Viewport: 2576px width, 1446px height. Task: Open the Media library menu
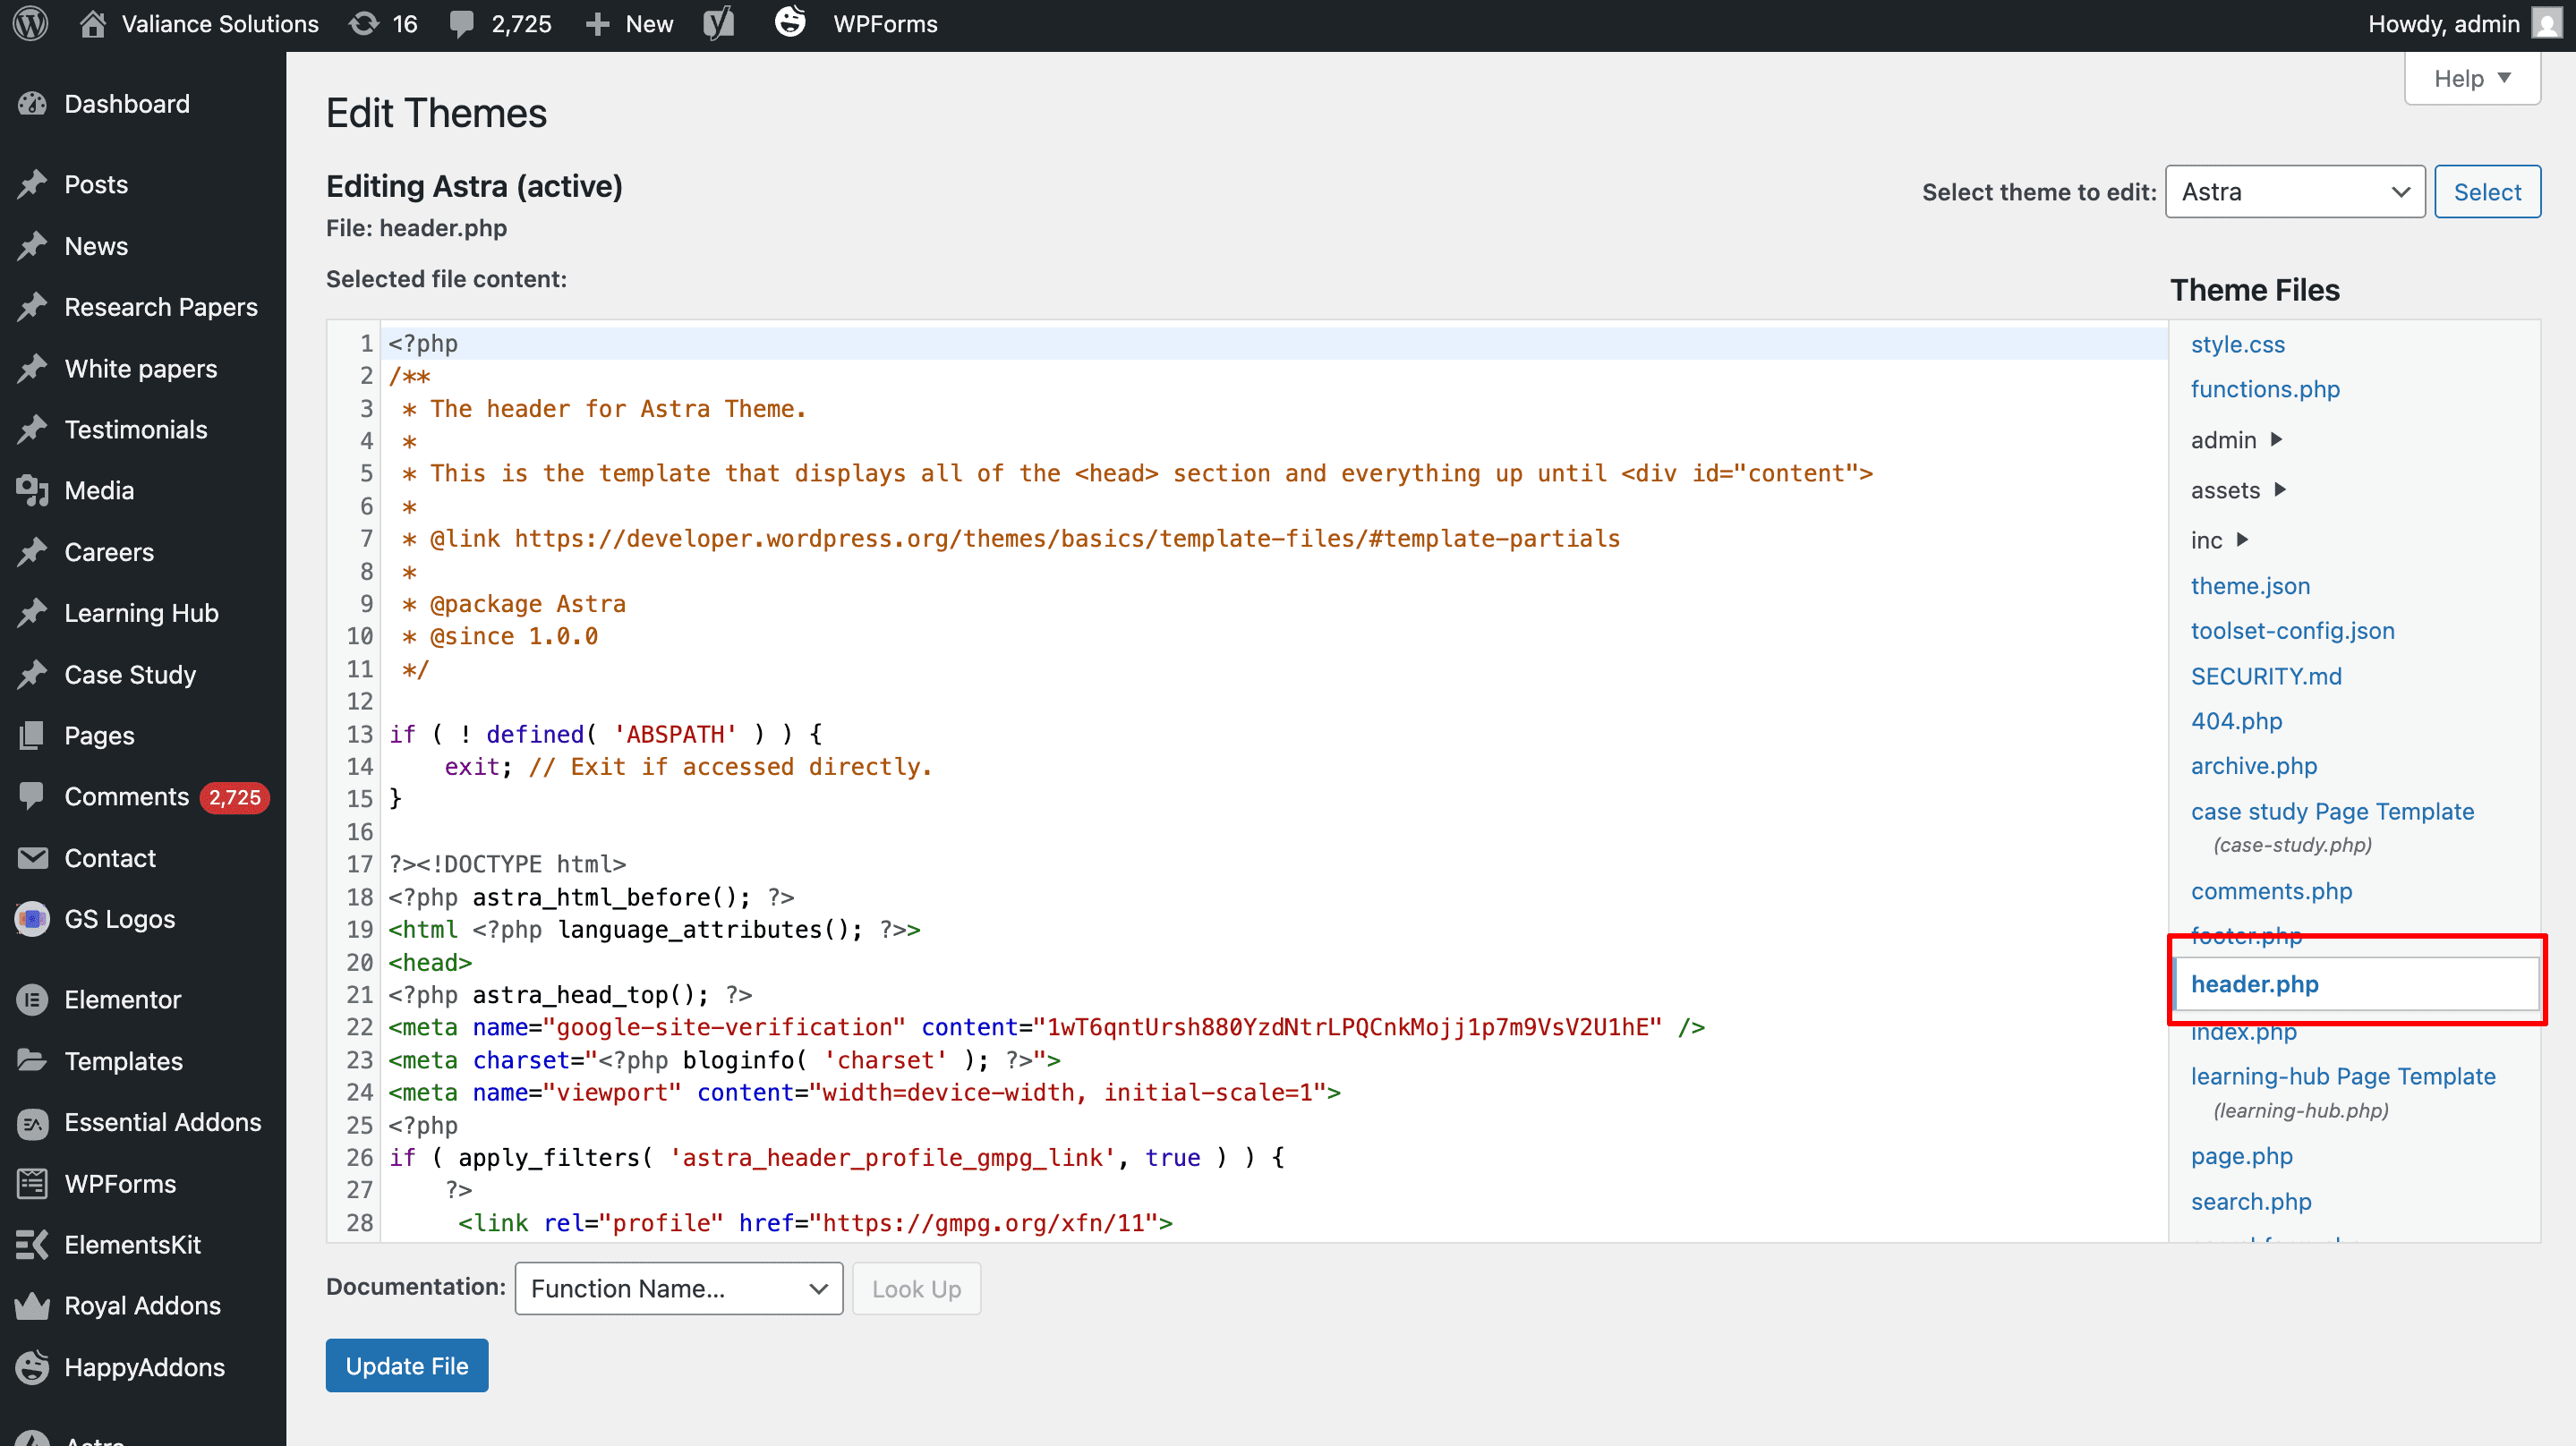(98, 490)
